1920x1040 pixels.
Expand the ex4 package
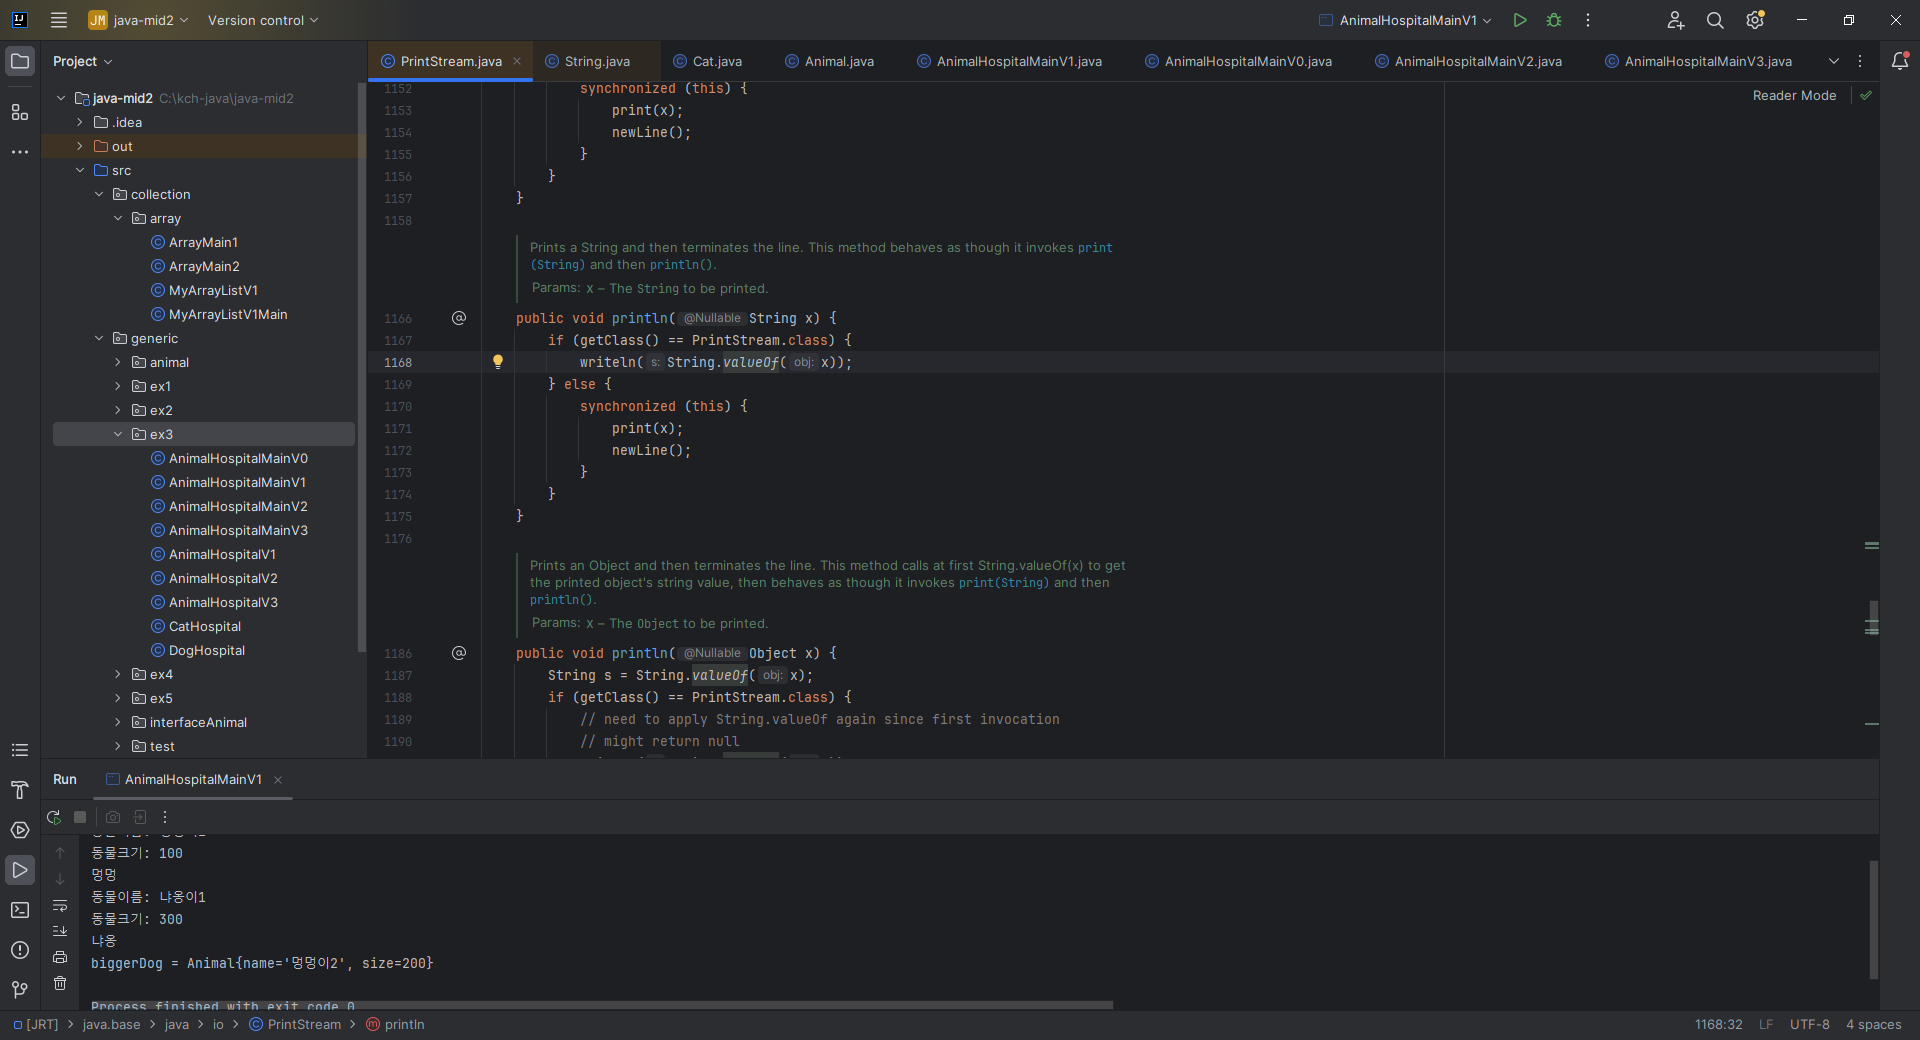[x=118, y=674]
